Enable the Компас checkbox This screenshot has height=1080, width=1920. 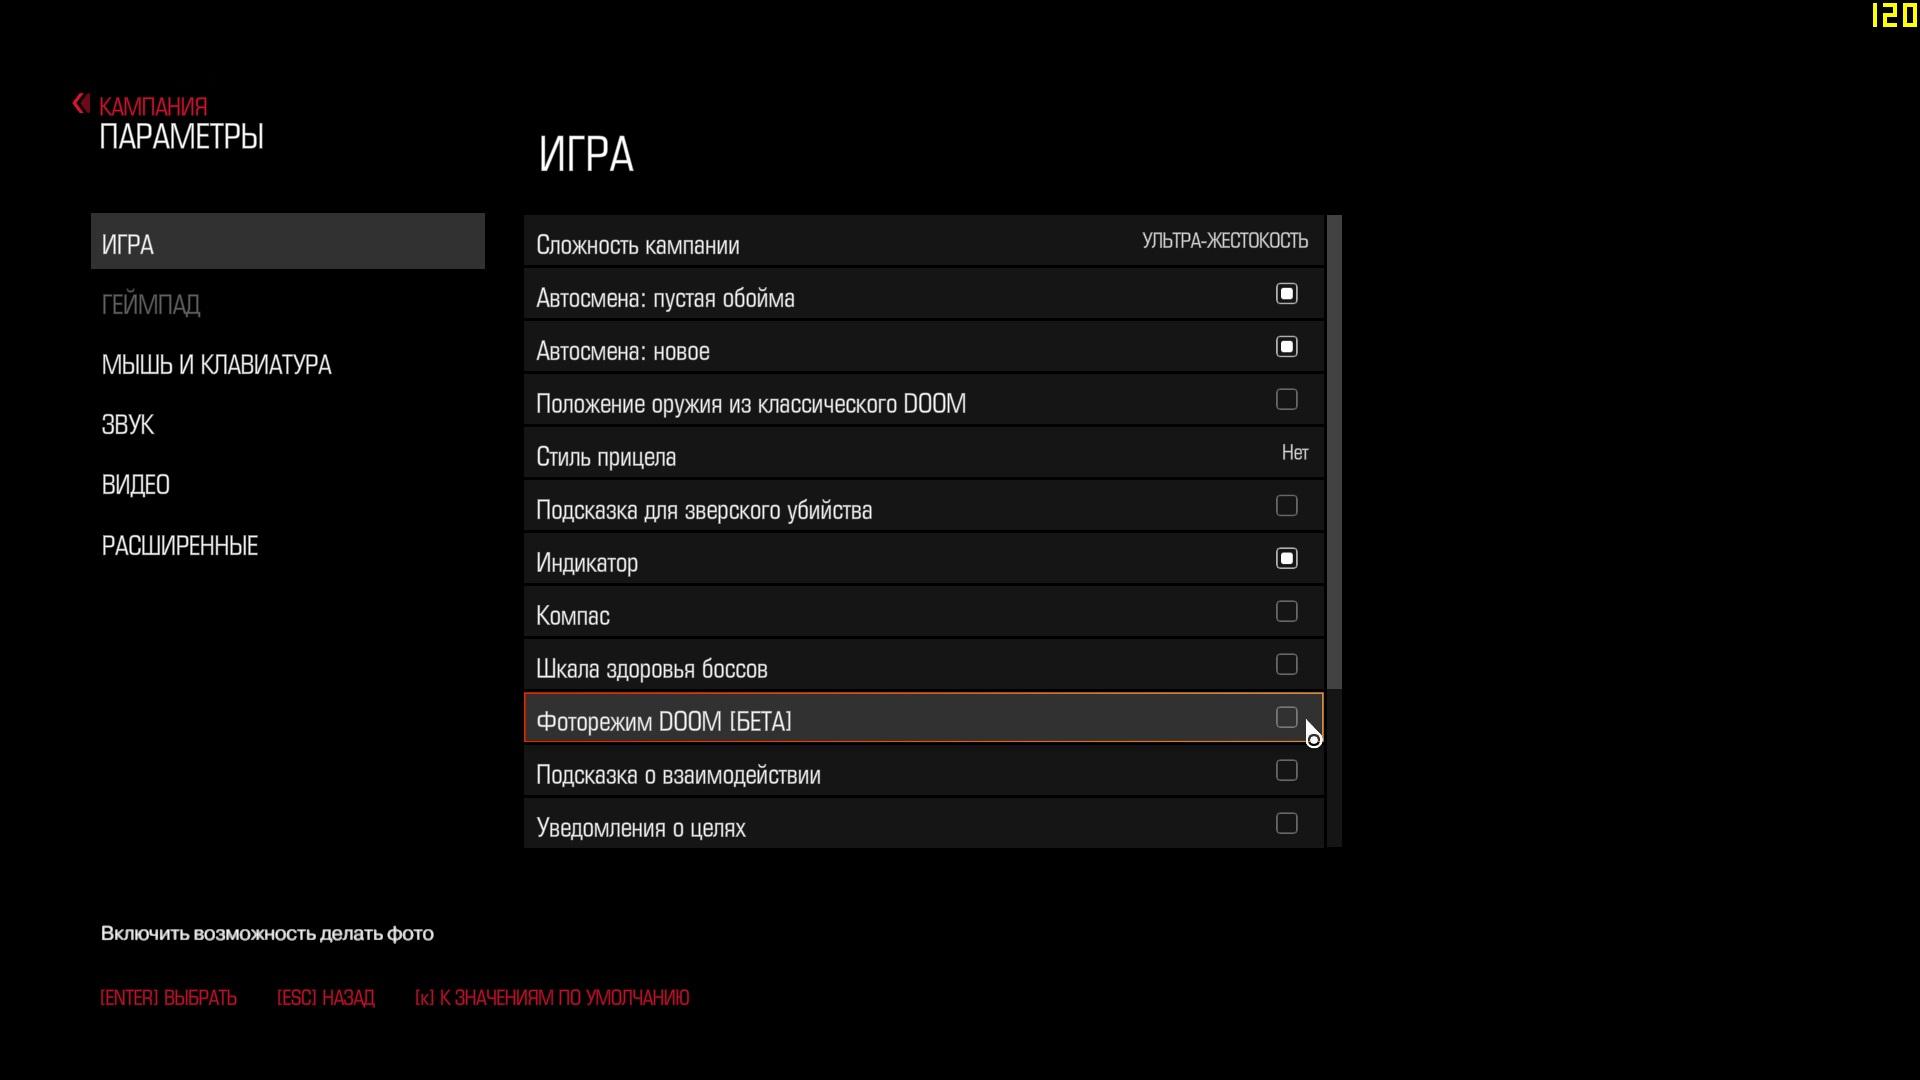[x=1287, y=612]
